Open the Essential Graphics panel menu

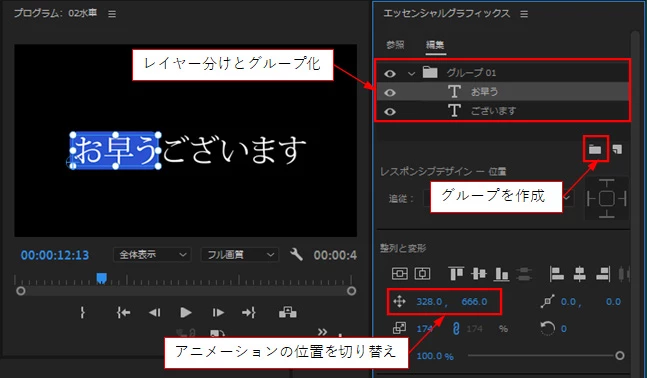(x=524, y=14)
